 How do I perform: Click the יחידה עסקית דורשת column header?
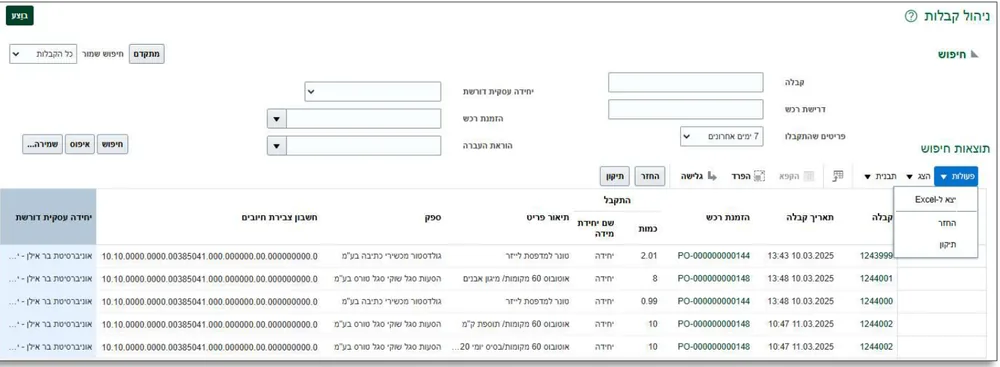(54, 218)
